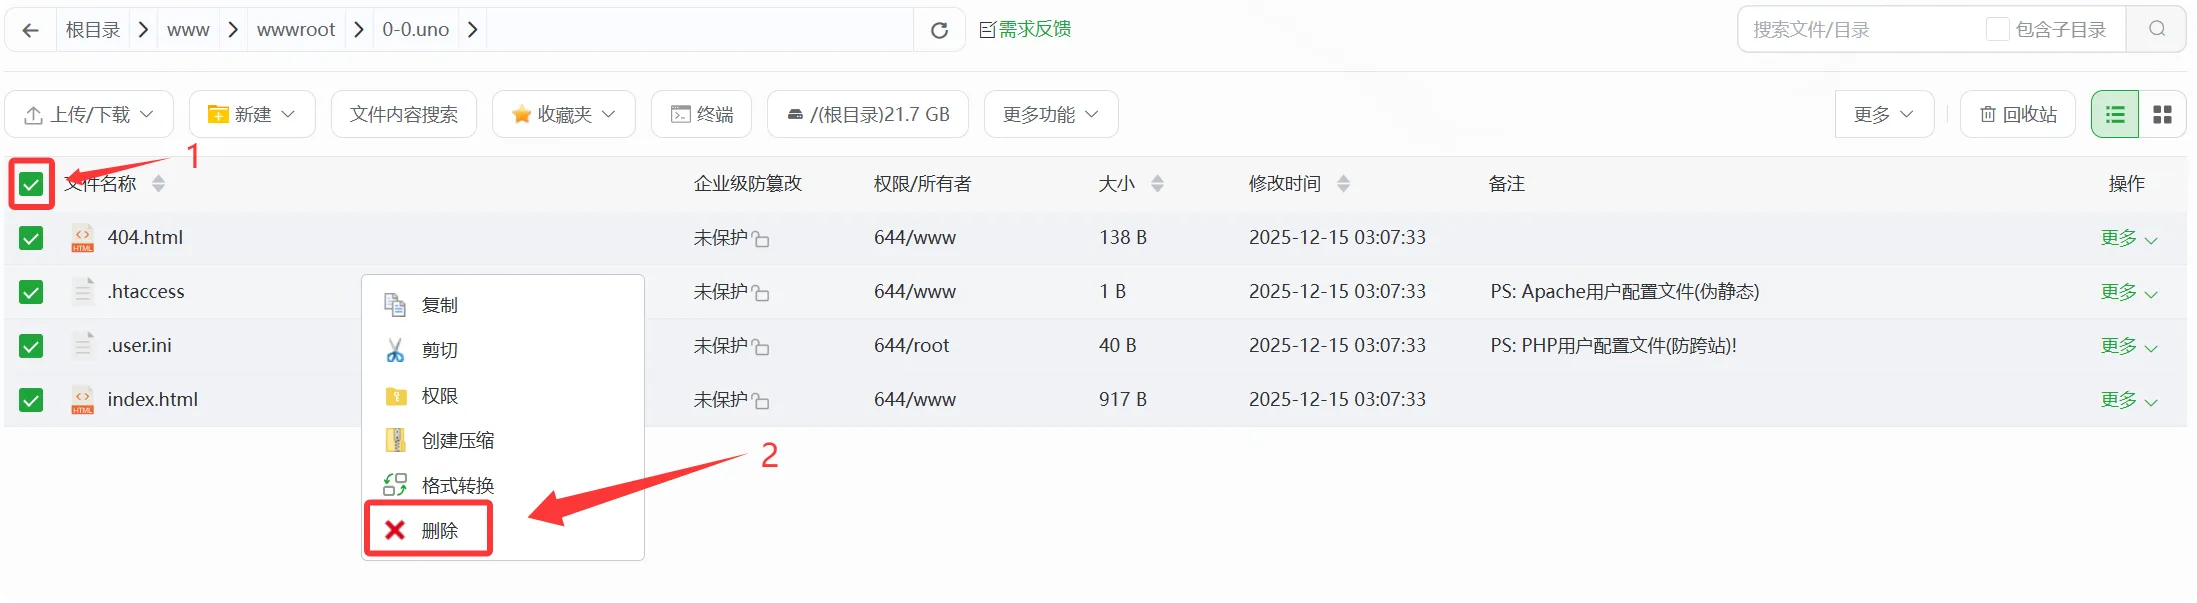Image resolution: width=2197 pixels, height=603 pixels.
Task: Click 644/root permission of .user.ini
Action: [x=912, y=346]
